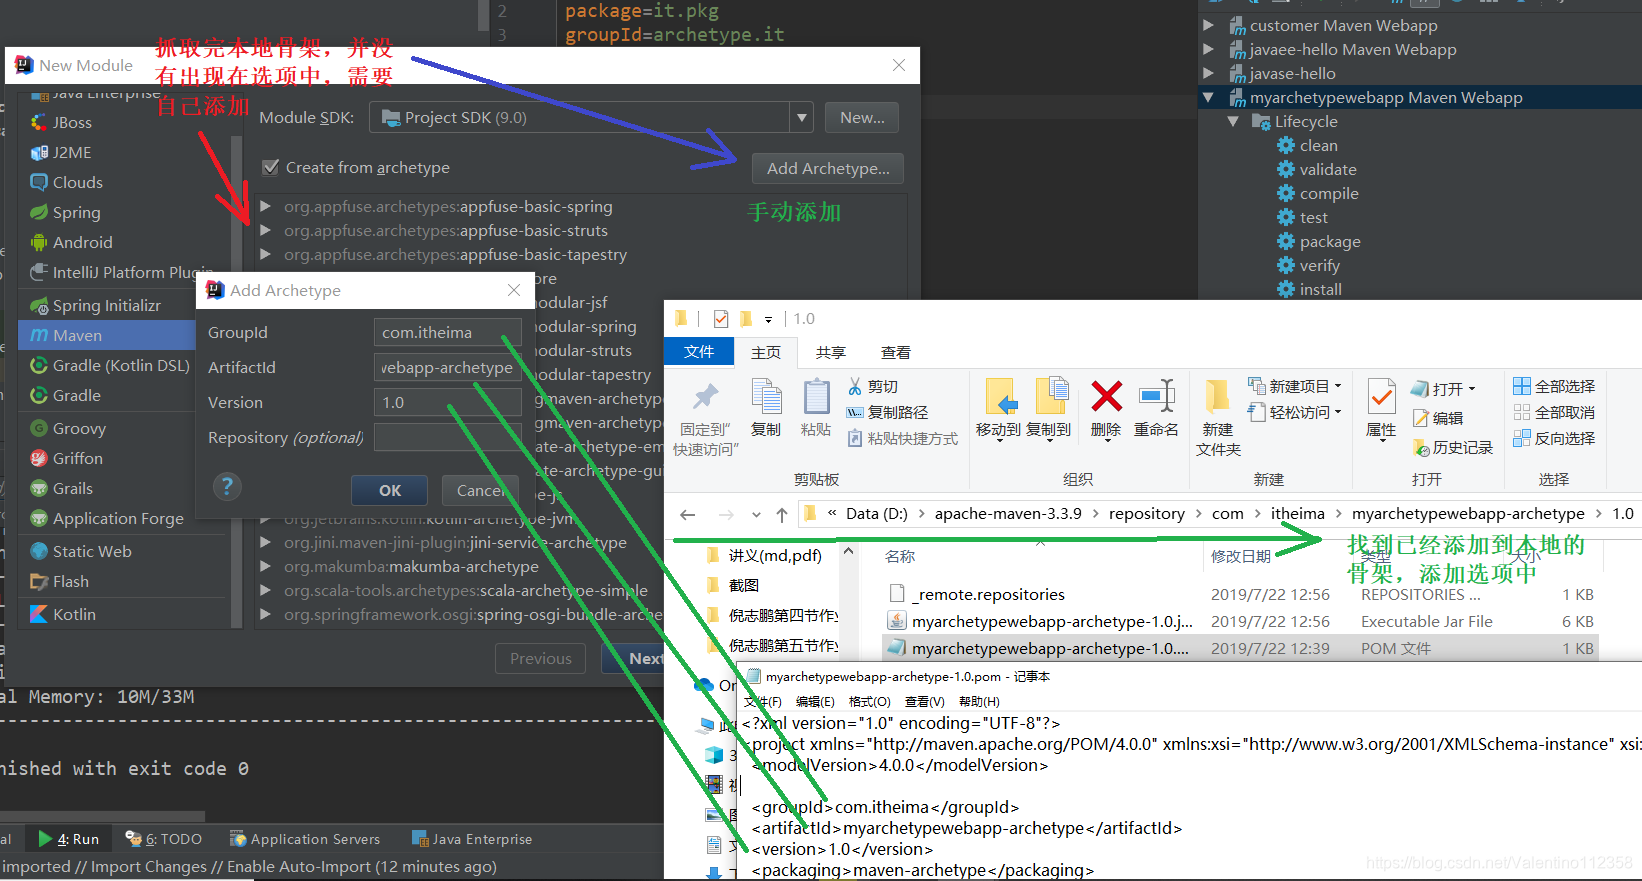Click the Version input field

(447, 402)
